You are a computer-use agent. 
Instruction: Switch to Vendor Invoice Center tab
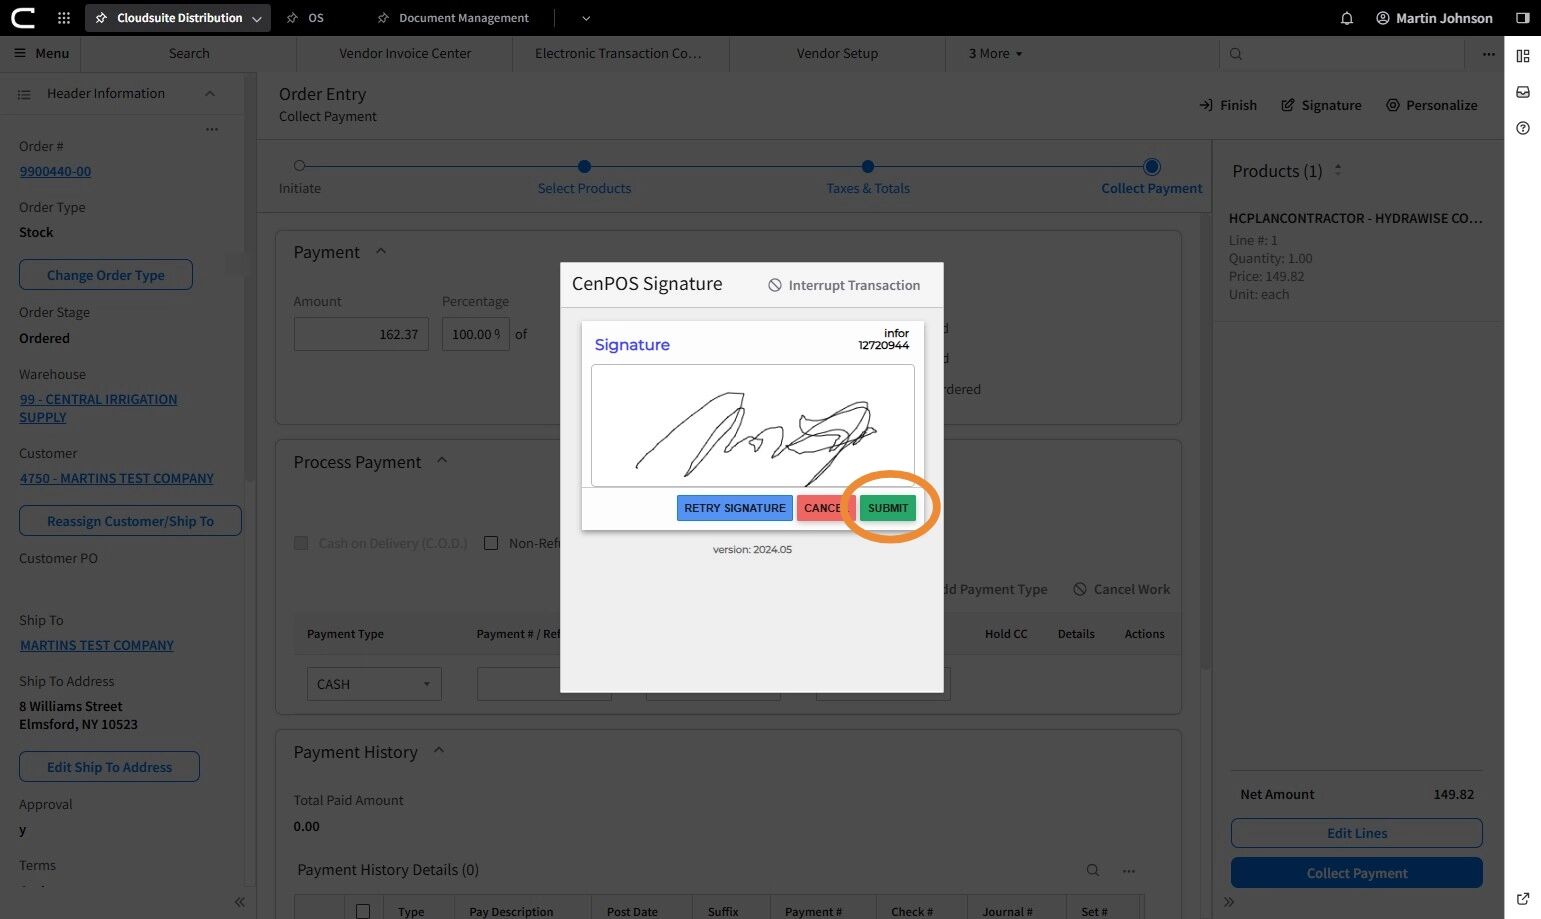(405, 54)
